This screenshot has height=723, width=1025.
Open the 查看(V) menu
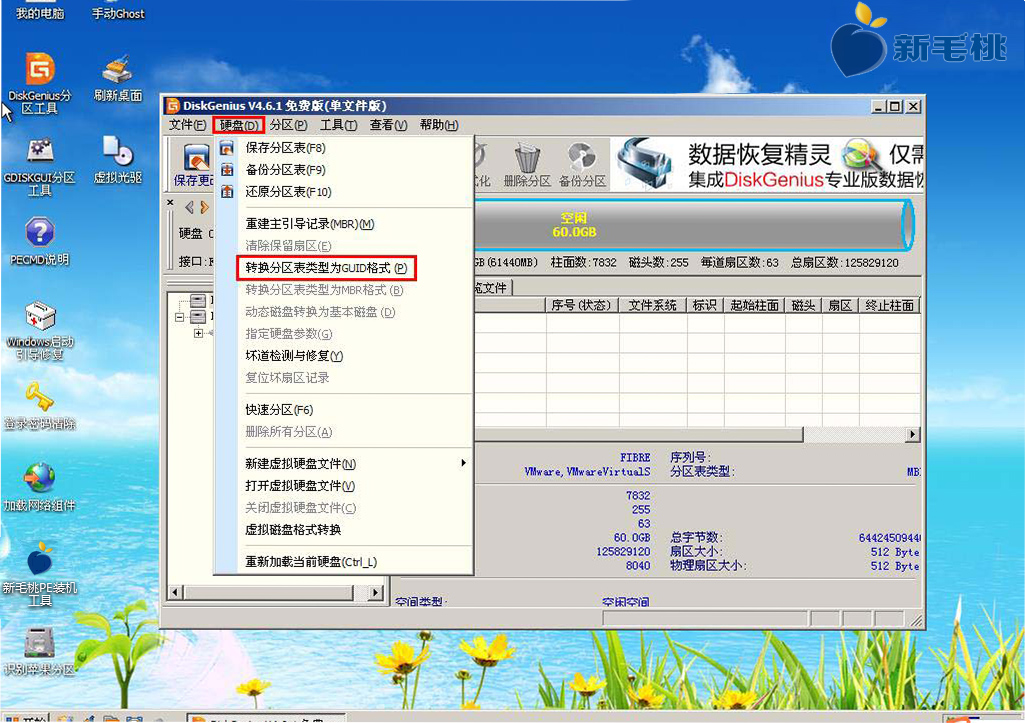[x=388, y=125]
